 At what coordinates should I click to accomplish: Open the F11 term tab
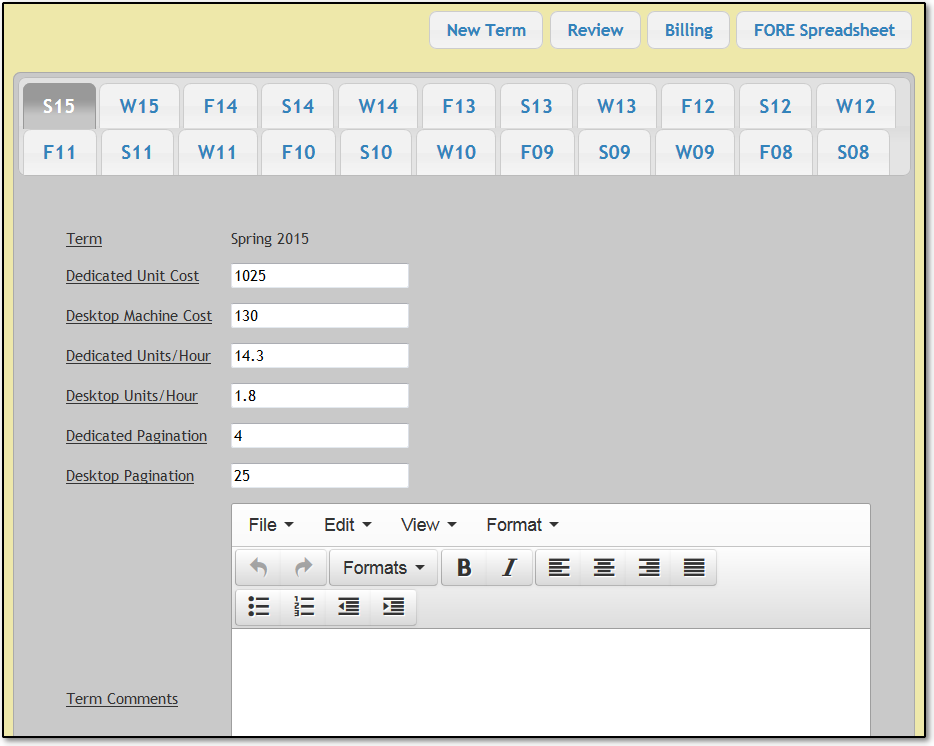pyautogui.click(x=59, y=152)
